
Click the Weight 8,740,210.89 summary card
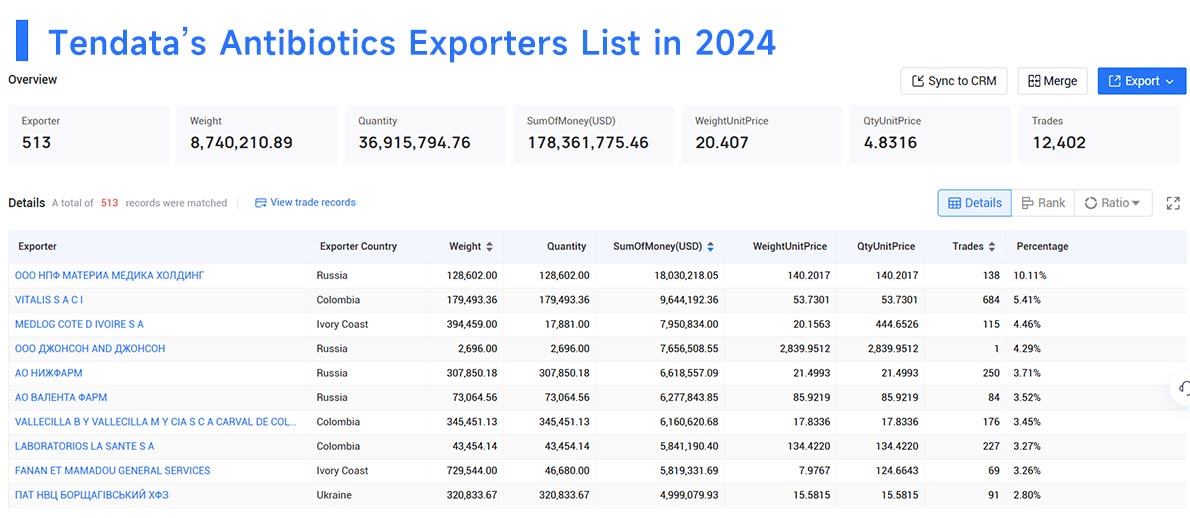pos(257,134)
